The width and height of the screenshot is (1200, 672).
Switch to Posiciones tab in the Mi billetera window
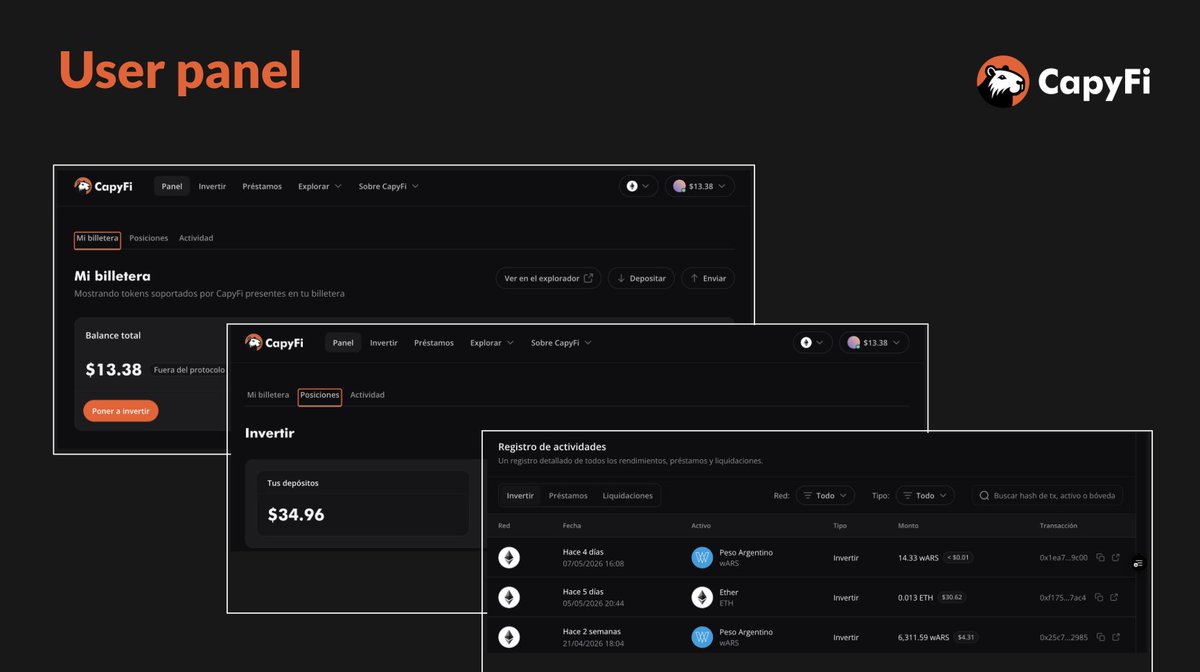point(149,239)
